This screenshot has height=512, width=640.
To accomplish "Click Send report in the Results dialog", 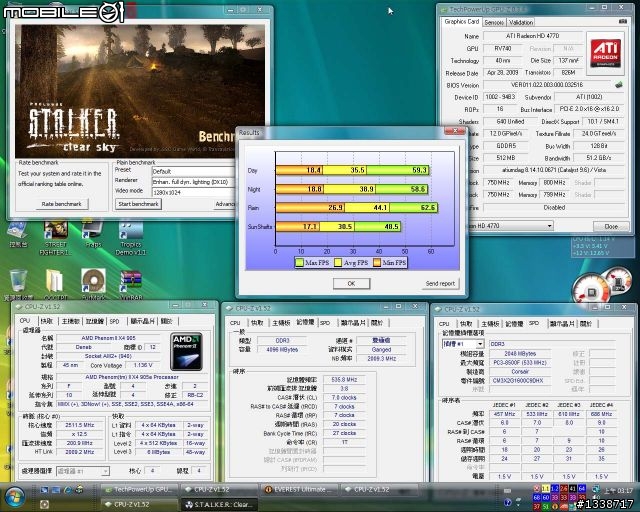I will point(440,283).
